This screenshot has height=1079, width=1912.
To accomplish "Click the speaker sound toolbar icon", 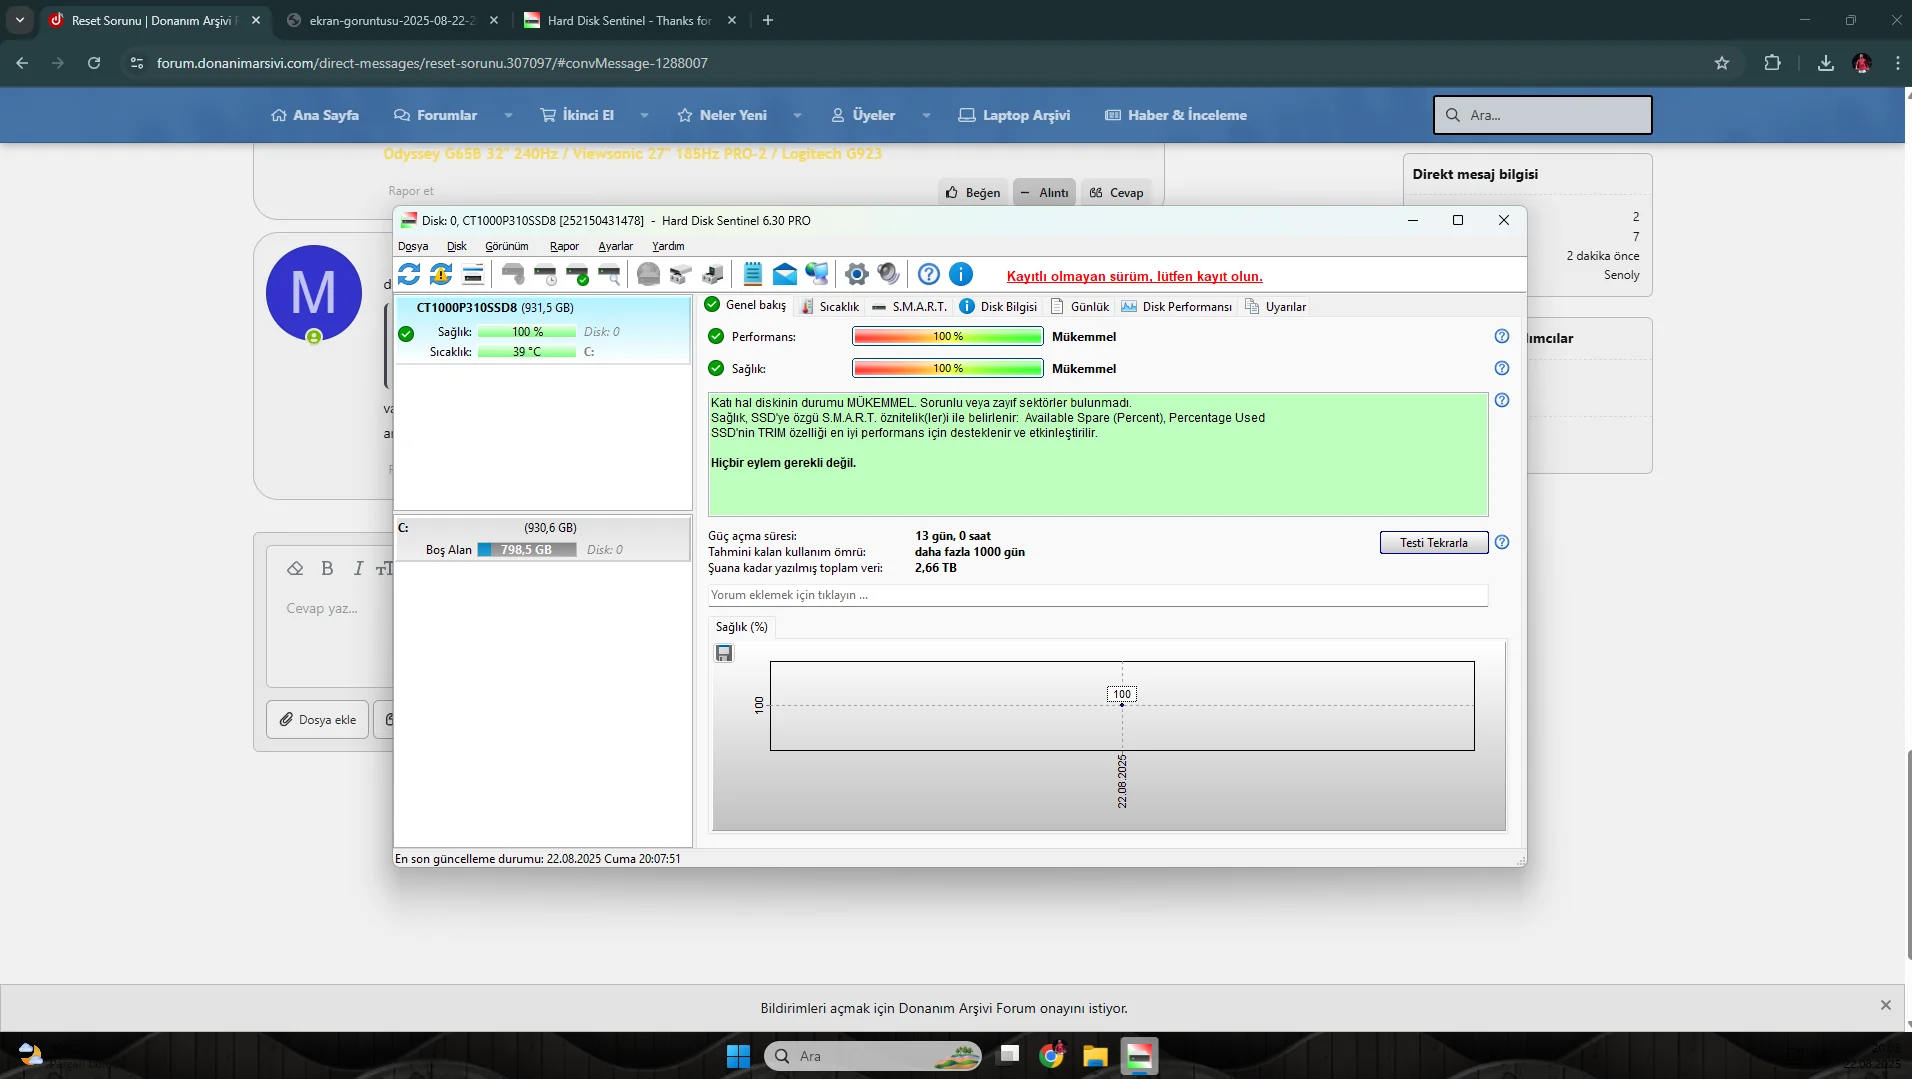I will pos(888,274).
